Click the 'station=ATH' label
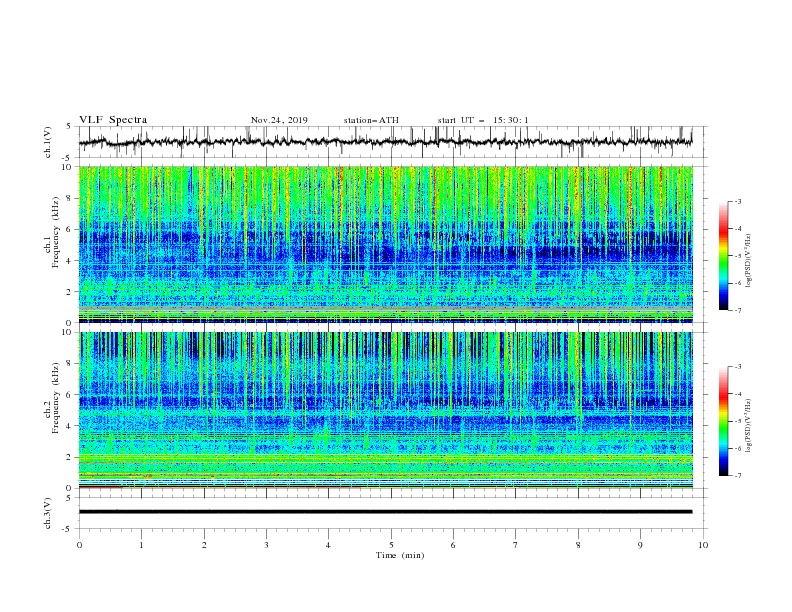792x612 pixels. click(x=371, y=120)
